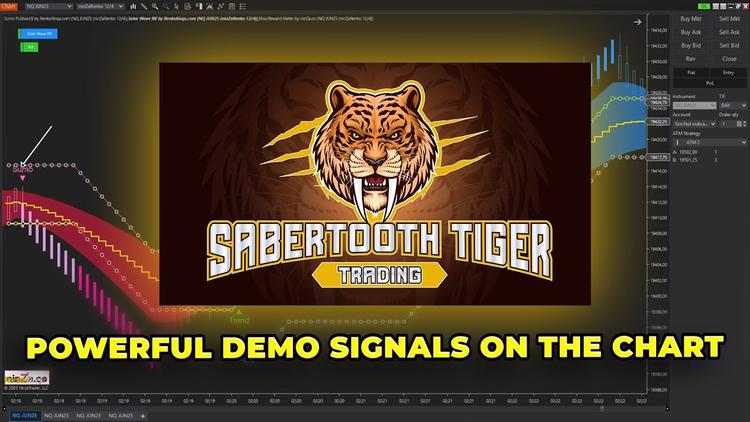
Task: Click the green connection status indicator
Action: (x=704, y=6)
